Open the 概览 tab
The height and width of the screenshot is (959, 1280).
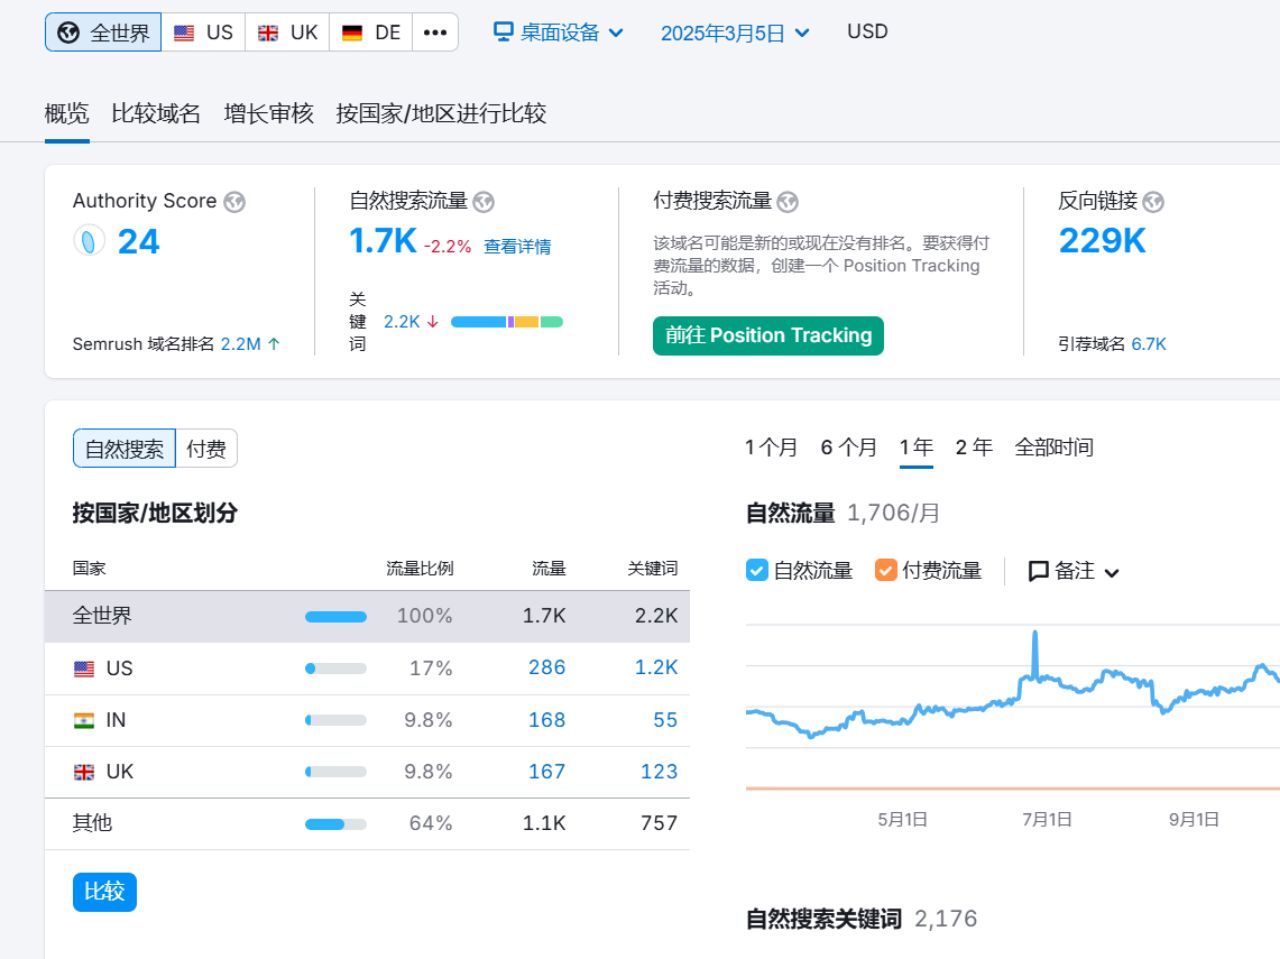[67, 114]
